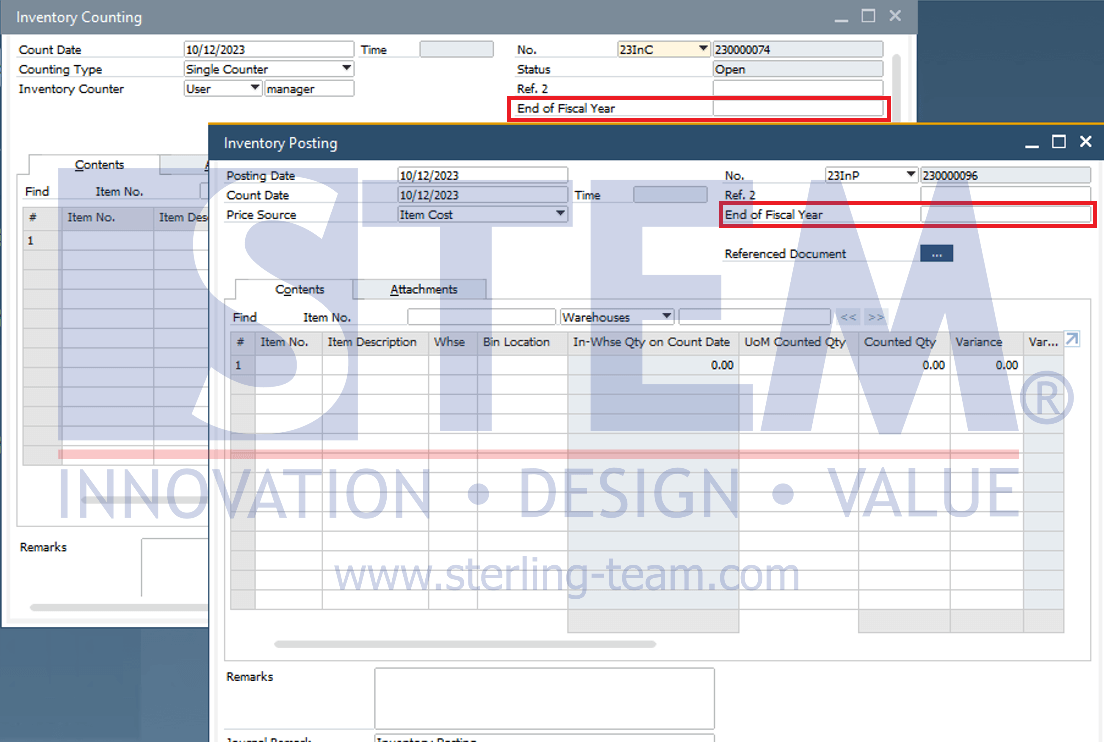Image resolution: width=1104 pixels, height=742 pixels.
Task: Go to previous find result arrows
Action: (x=848, y=317)
